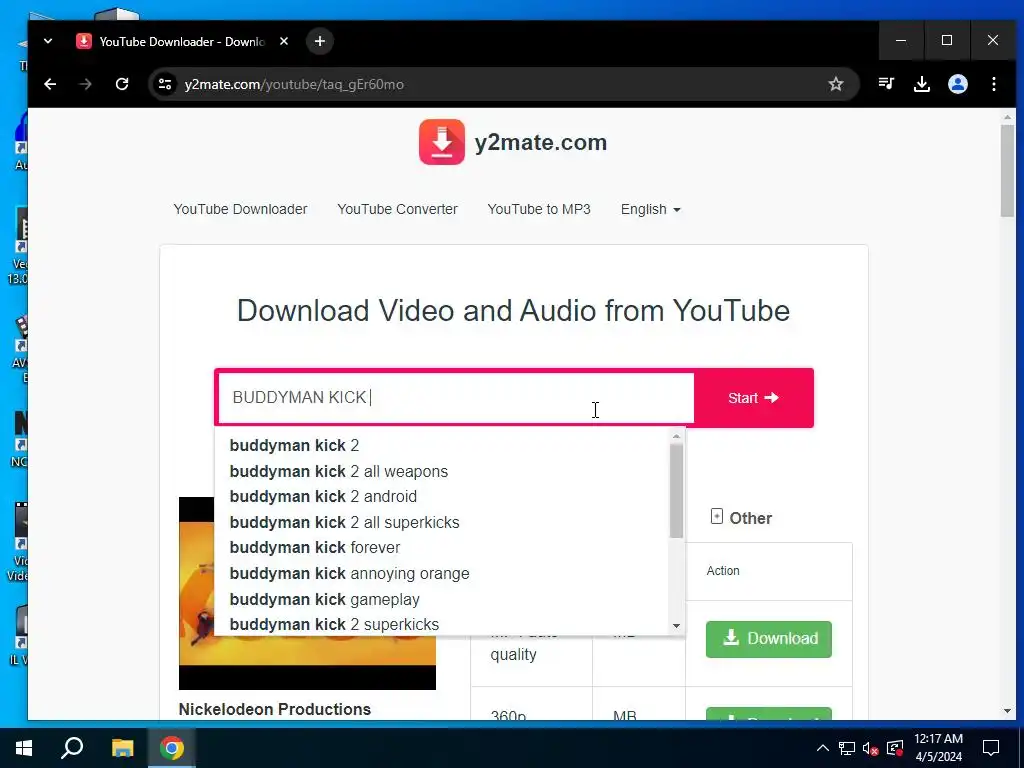
Task: Open Windows taskbar search
Action: pyautogui.click(x=72, y=748)
